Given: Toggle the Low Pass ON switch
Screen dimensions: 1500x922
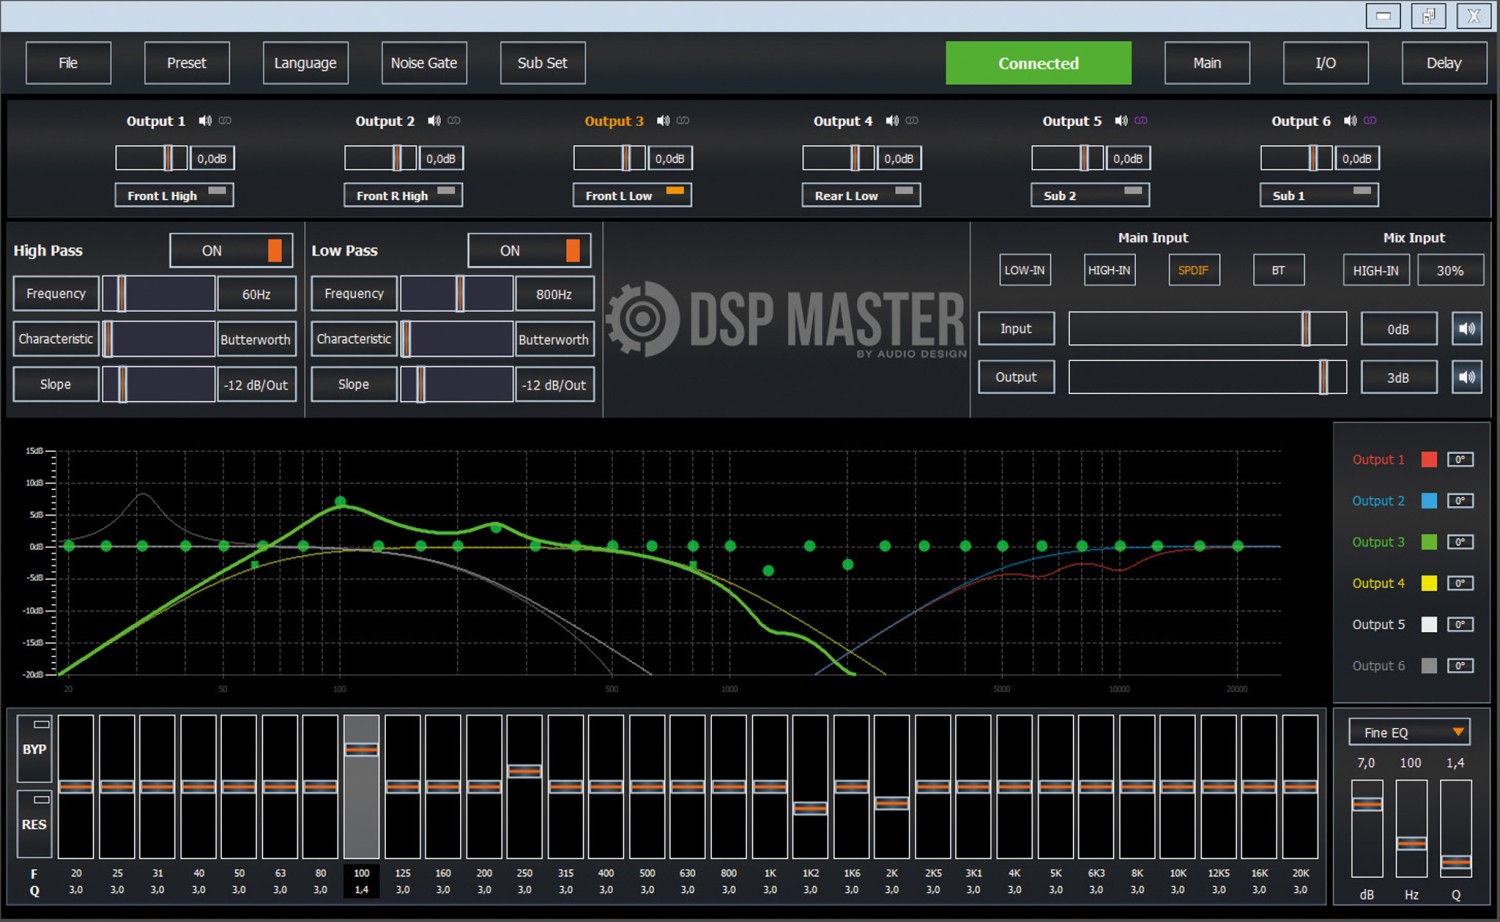Looking at the screenshot, I should [529, 251].
